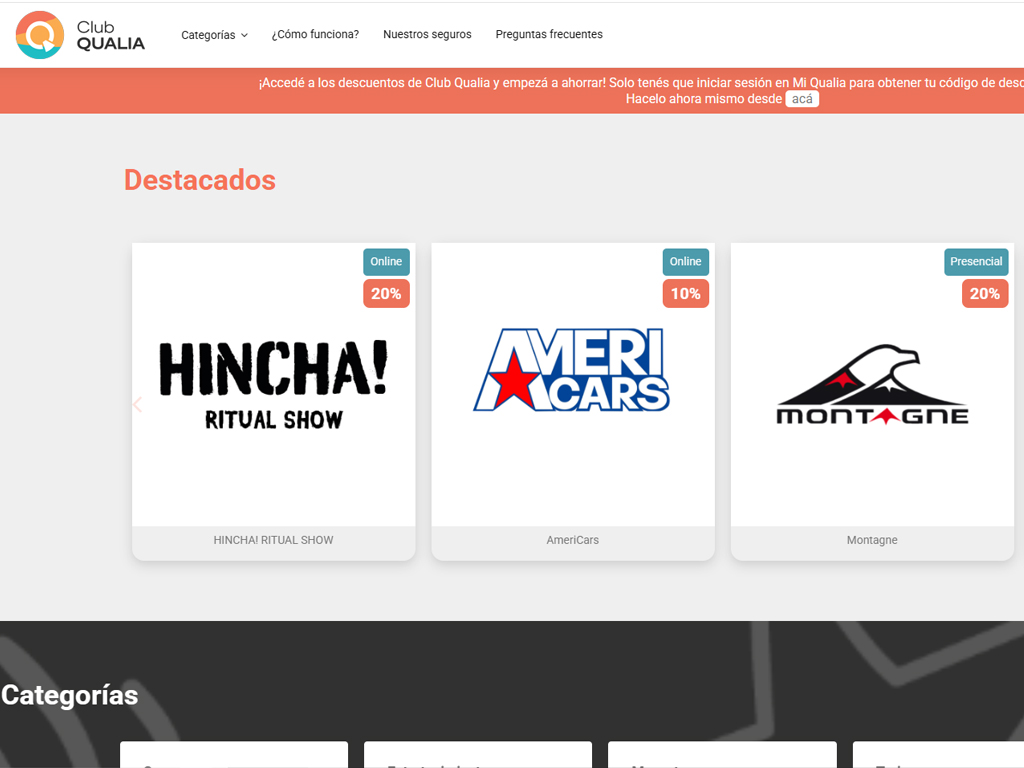Click the Club Qualia logo

pos(80,35)
